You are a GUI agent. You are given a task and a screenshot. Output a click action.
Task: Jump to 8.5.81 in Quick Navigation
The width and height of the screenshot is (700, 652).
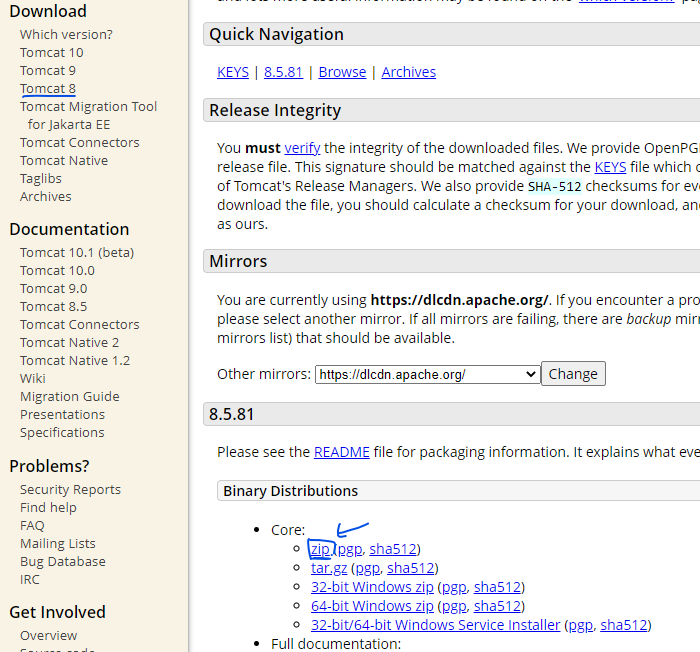click(283, 72)
